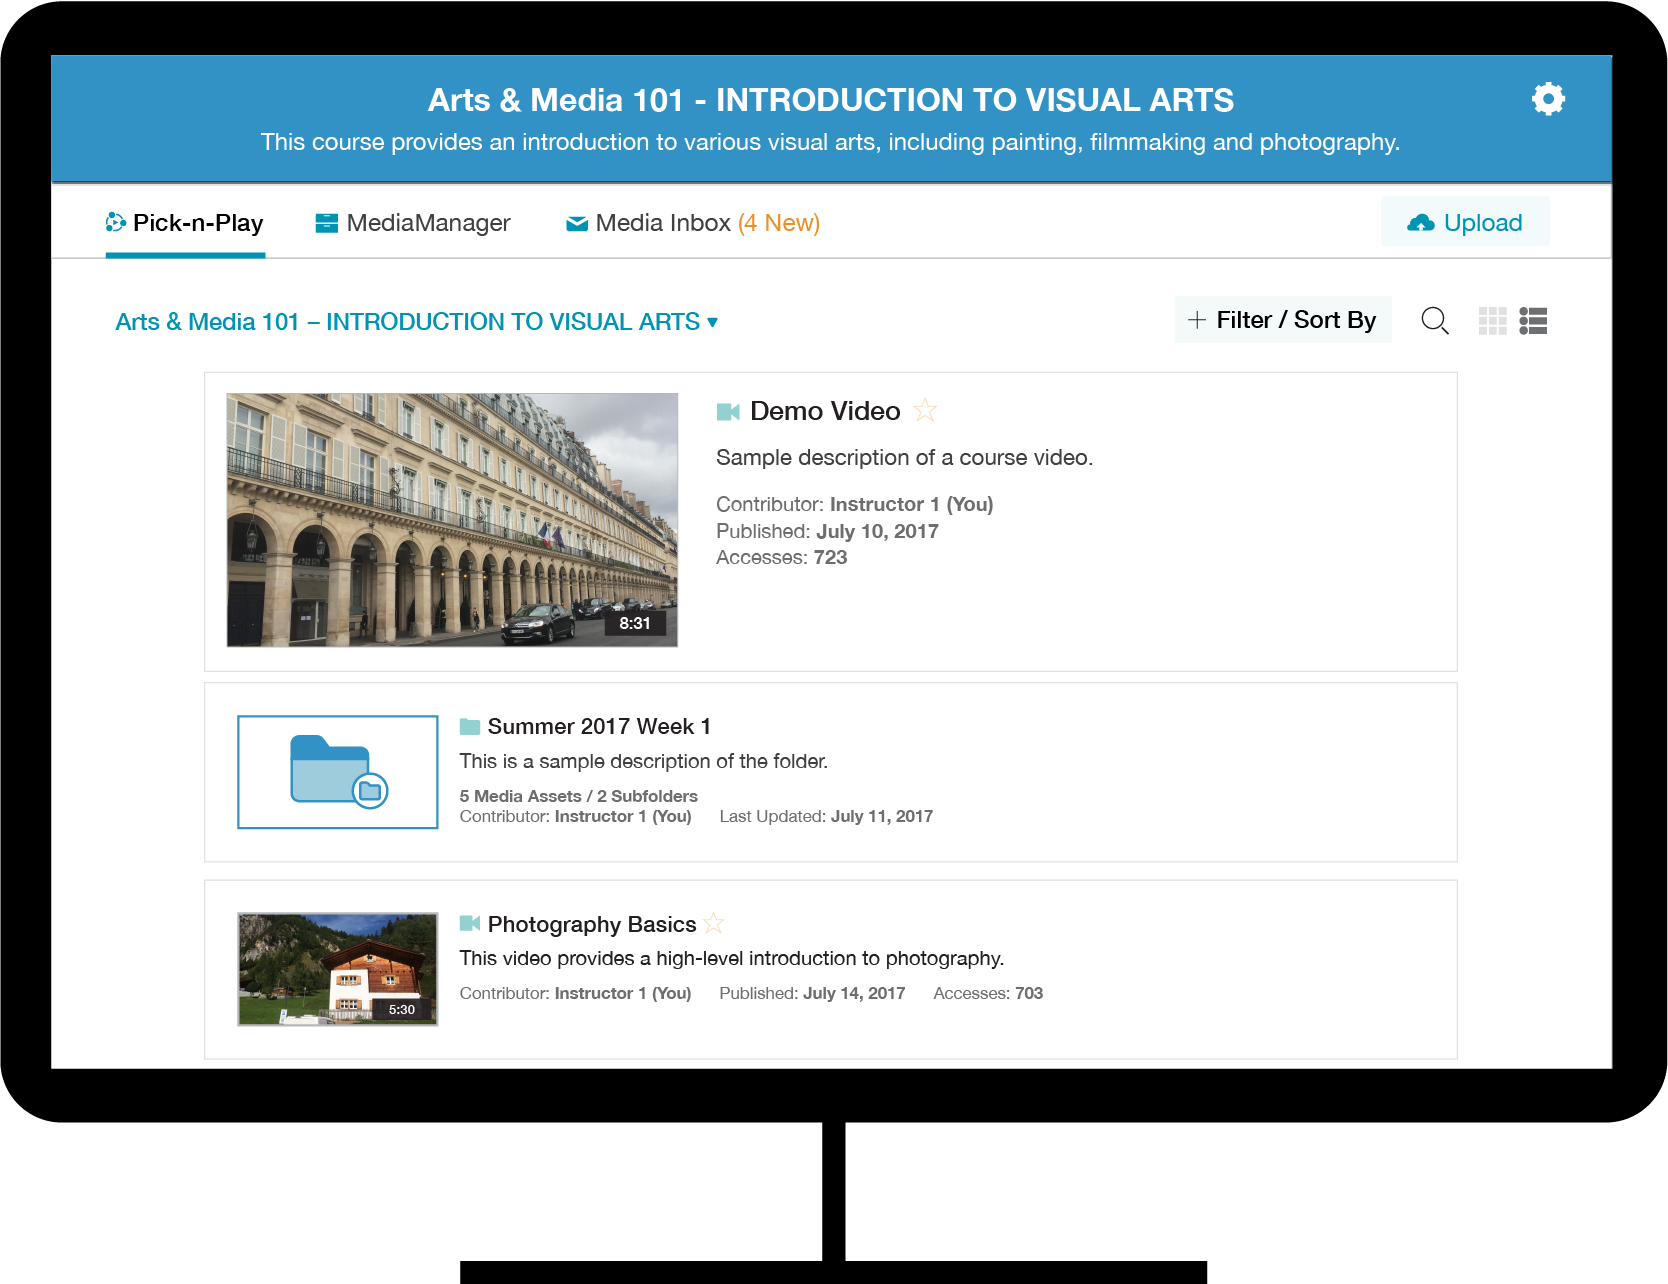Image resolution: width=1668 pixels, height=1284 pixels.
Task: Click 'Last Updated: July 11, 2017' text
Action: [x=826, y=816]
